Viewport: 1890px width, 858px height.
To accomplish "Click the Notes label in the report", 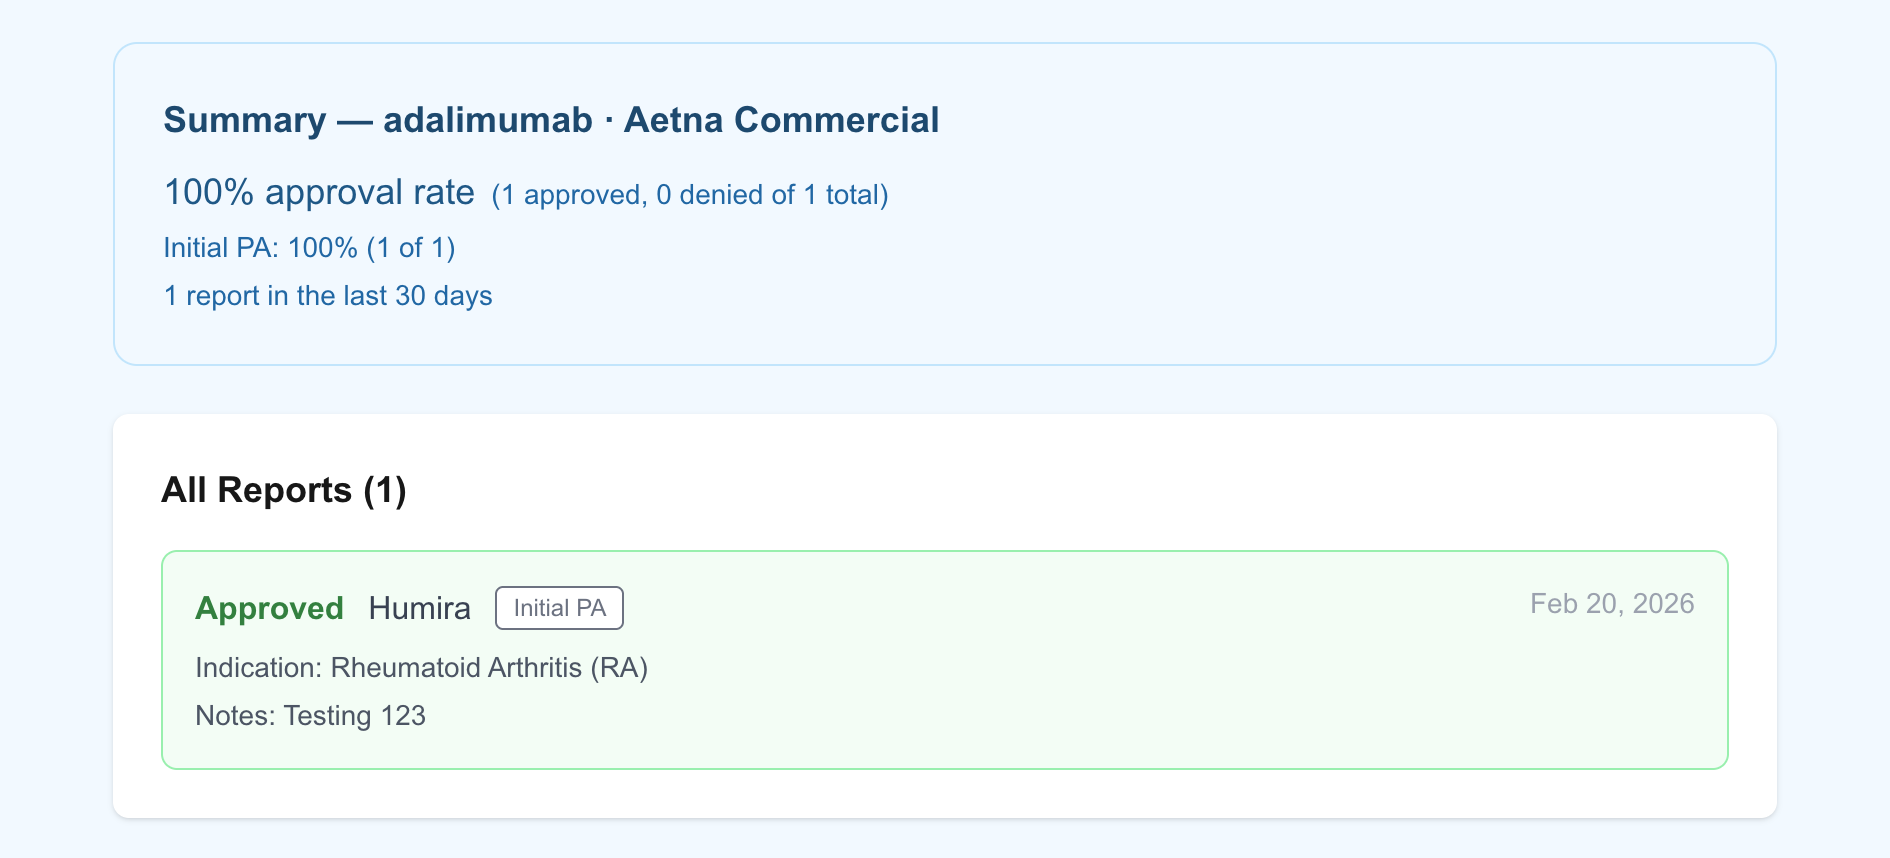I will pyautogui.click(x=234, y=716).
